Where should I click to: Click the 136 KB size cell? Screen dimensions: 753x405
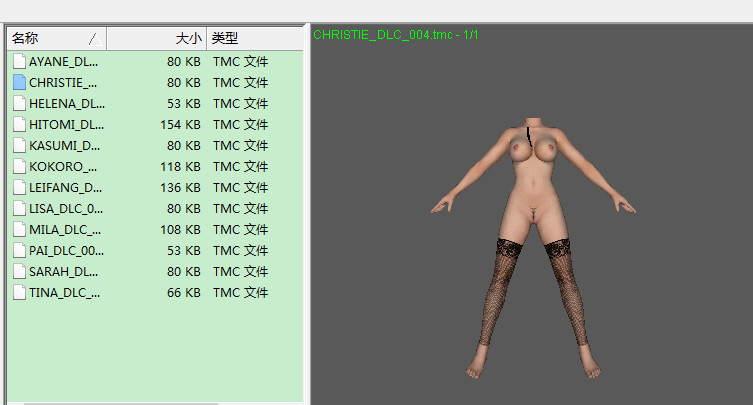click(180, 188)
